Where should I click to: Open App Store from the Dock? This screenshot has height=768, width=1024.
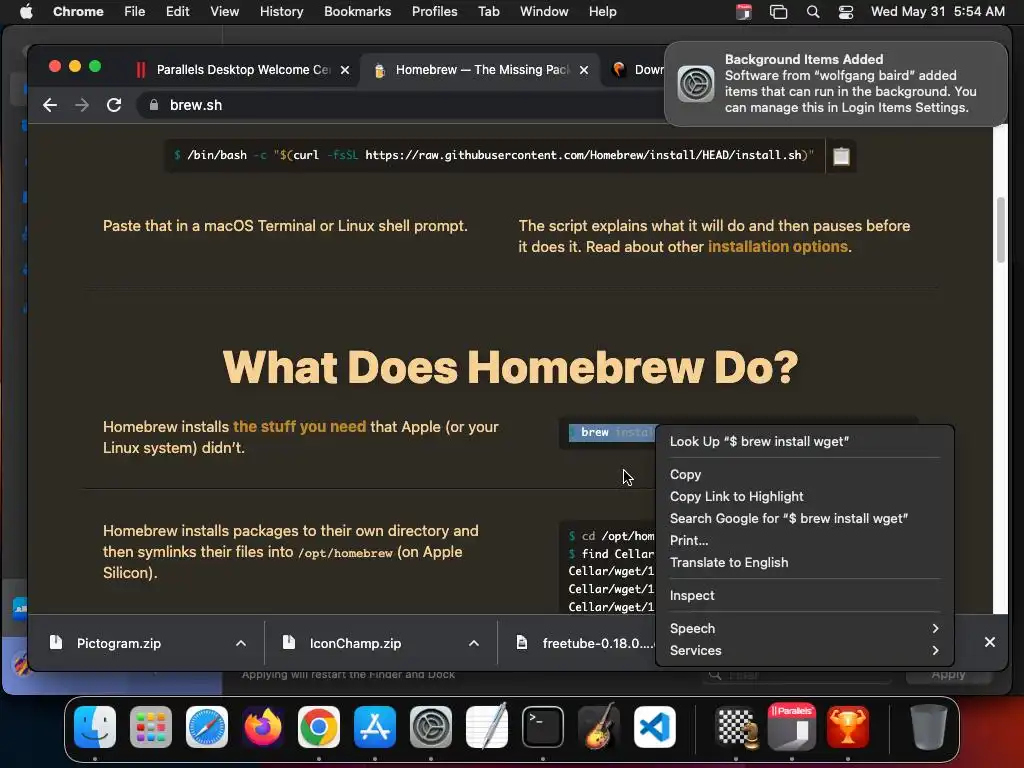pyautogui.click(x=375, y=727)
